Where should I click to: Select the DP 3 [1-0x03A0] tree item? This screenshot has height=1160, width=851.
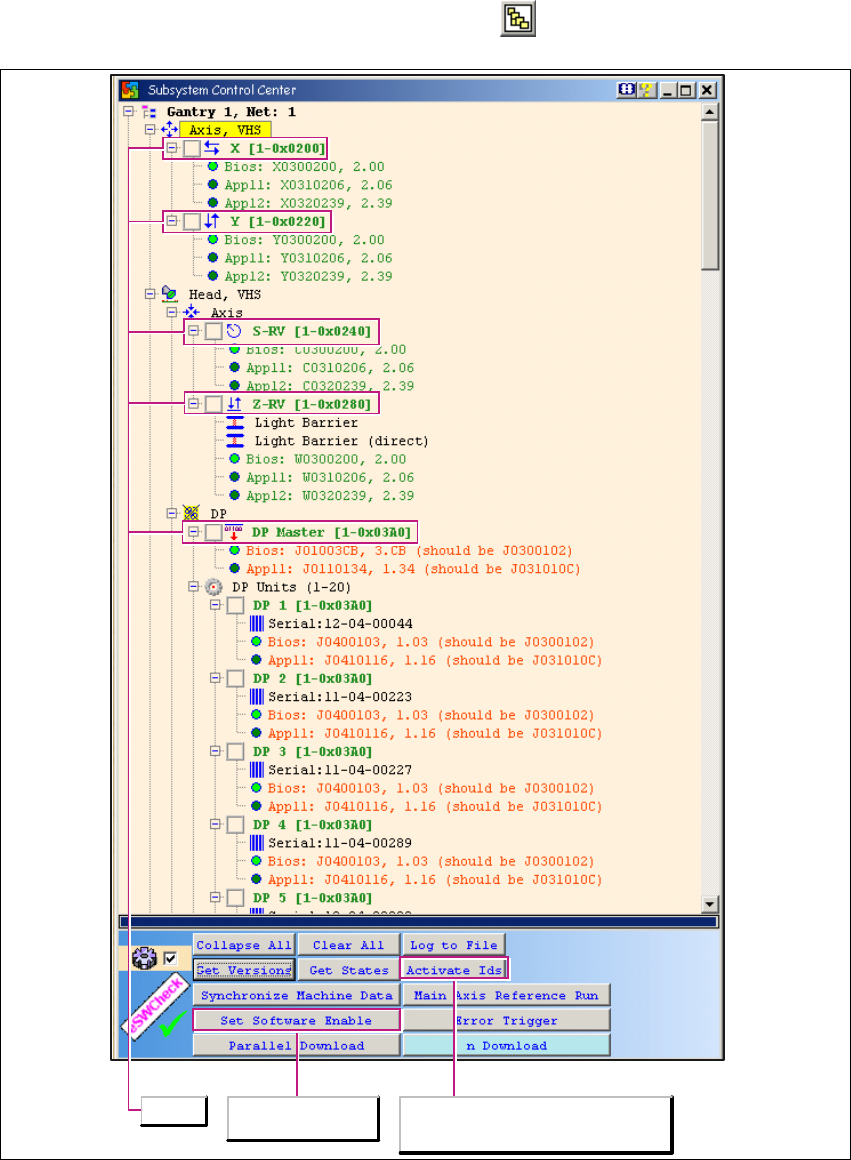tap(312, 751)
